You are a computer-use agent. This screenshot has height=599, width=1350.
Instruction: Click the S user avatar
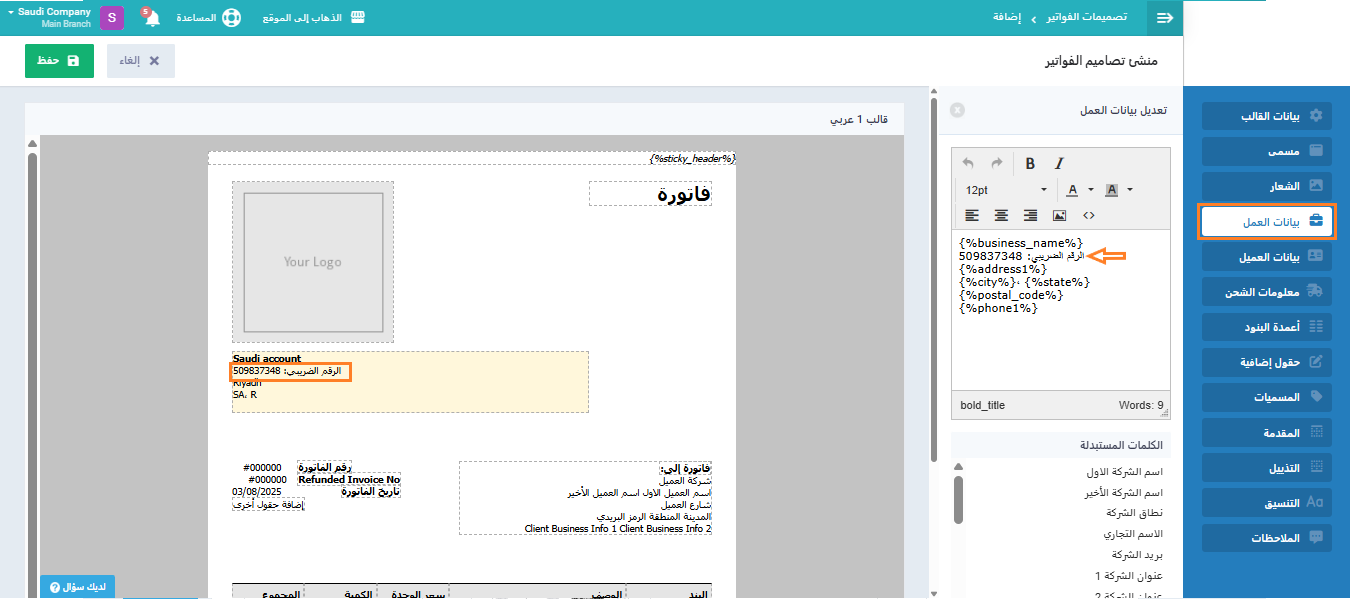click(112, 18)
